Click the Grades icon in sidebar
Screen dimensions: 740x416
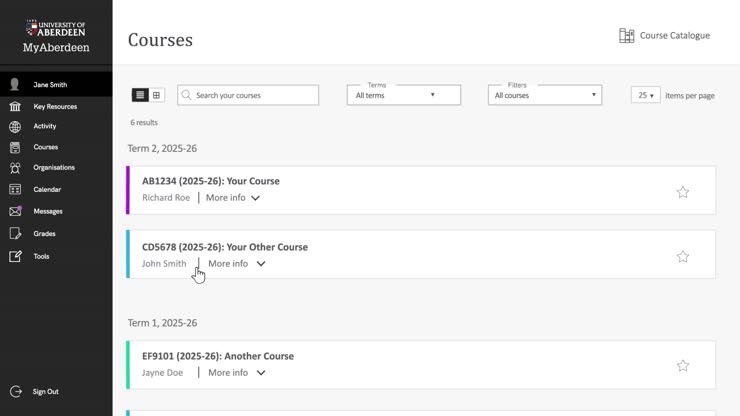coord(15,233)
